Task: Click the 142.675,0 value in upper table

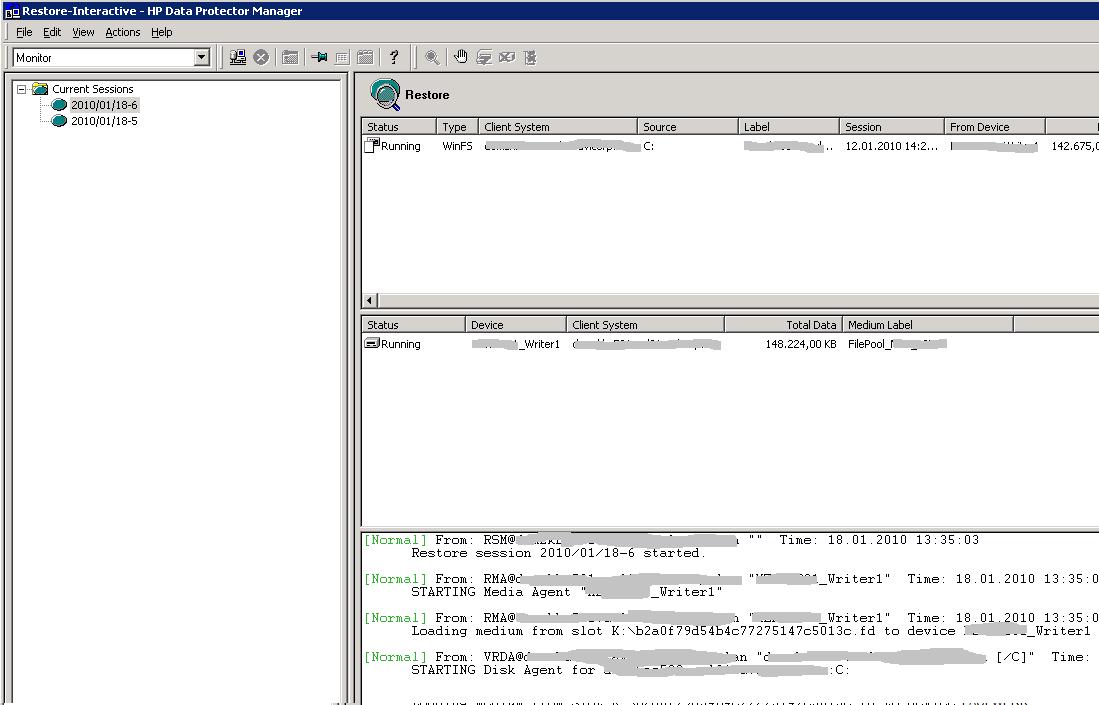Action: tap(1074, 146)
